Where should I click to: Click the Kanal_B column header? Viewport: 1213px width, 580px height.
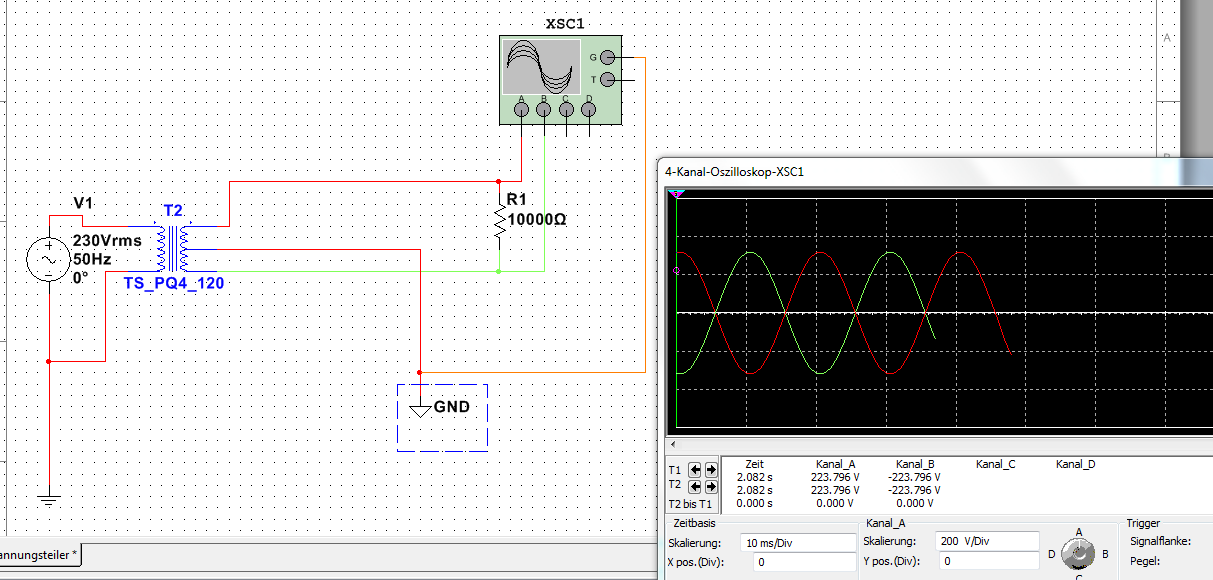point(915,464)
